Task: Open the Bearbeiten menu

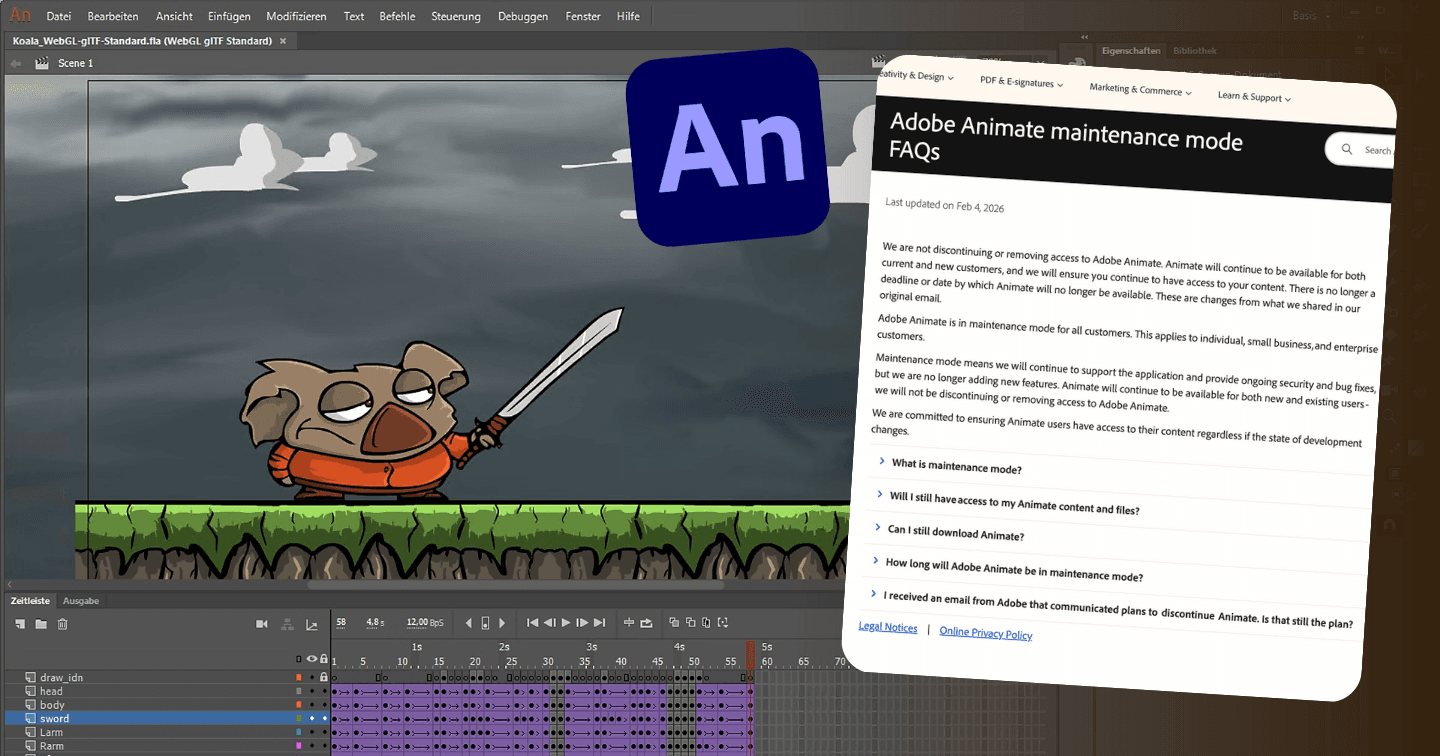Action: [x=113, y=16]
